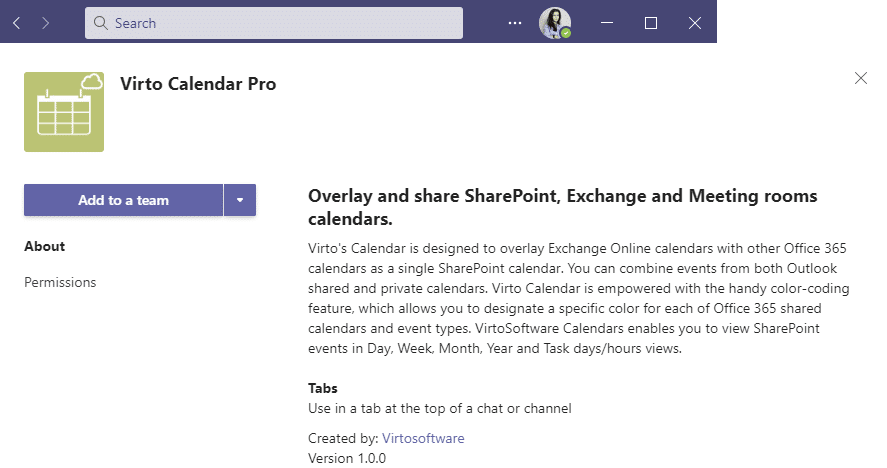887x468 pixels.
Task: Go back with the left arrow
Action: click(x=17, y=23)
